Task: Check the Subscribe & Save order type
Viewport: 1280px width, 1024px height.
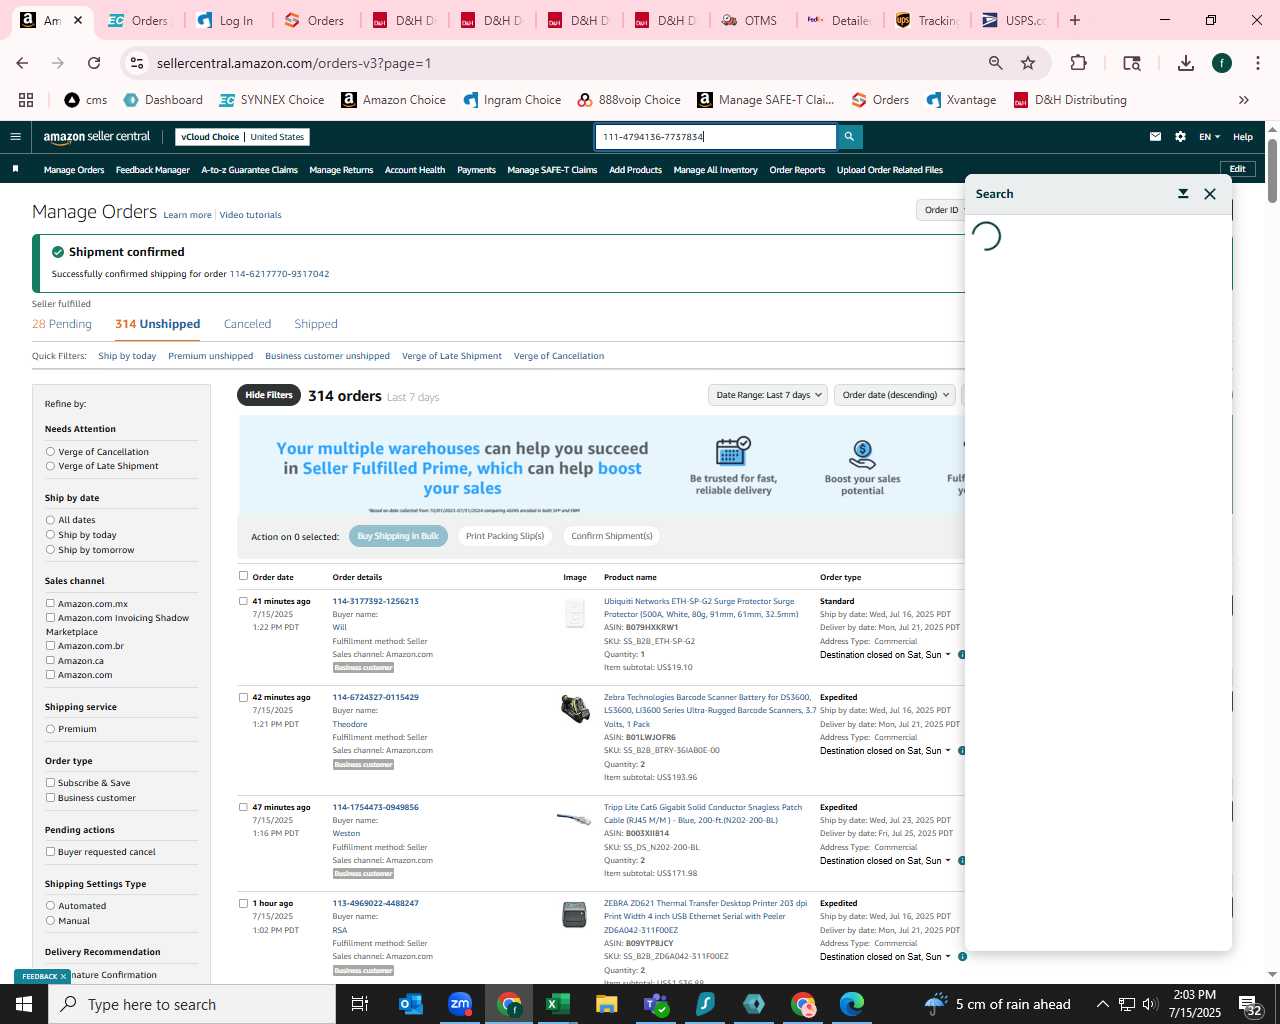Action: [x=50, y=783]
